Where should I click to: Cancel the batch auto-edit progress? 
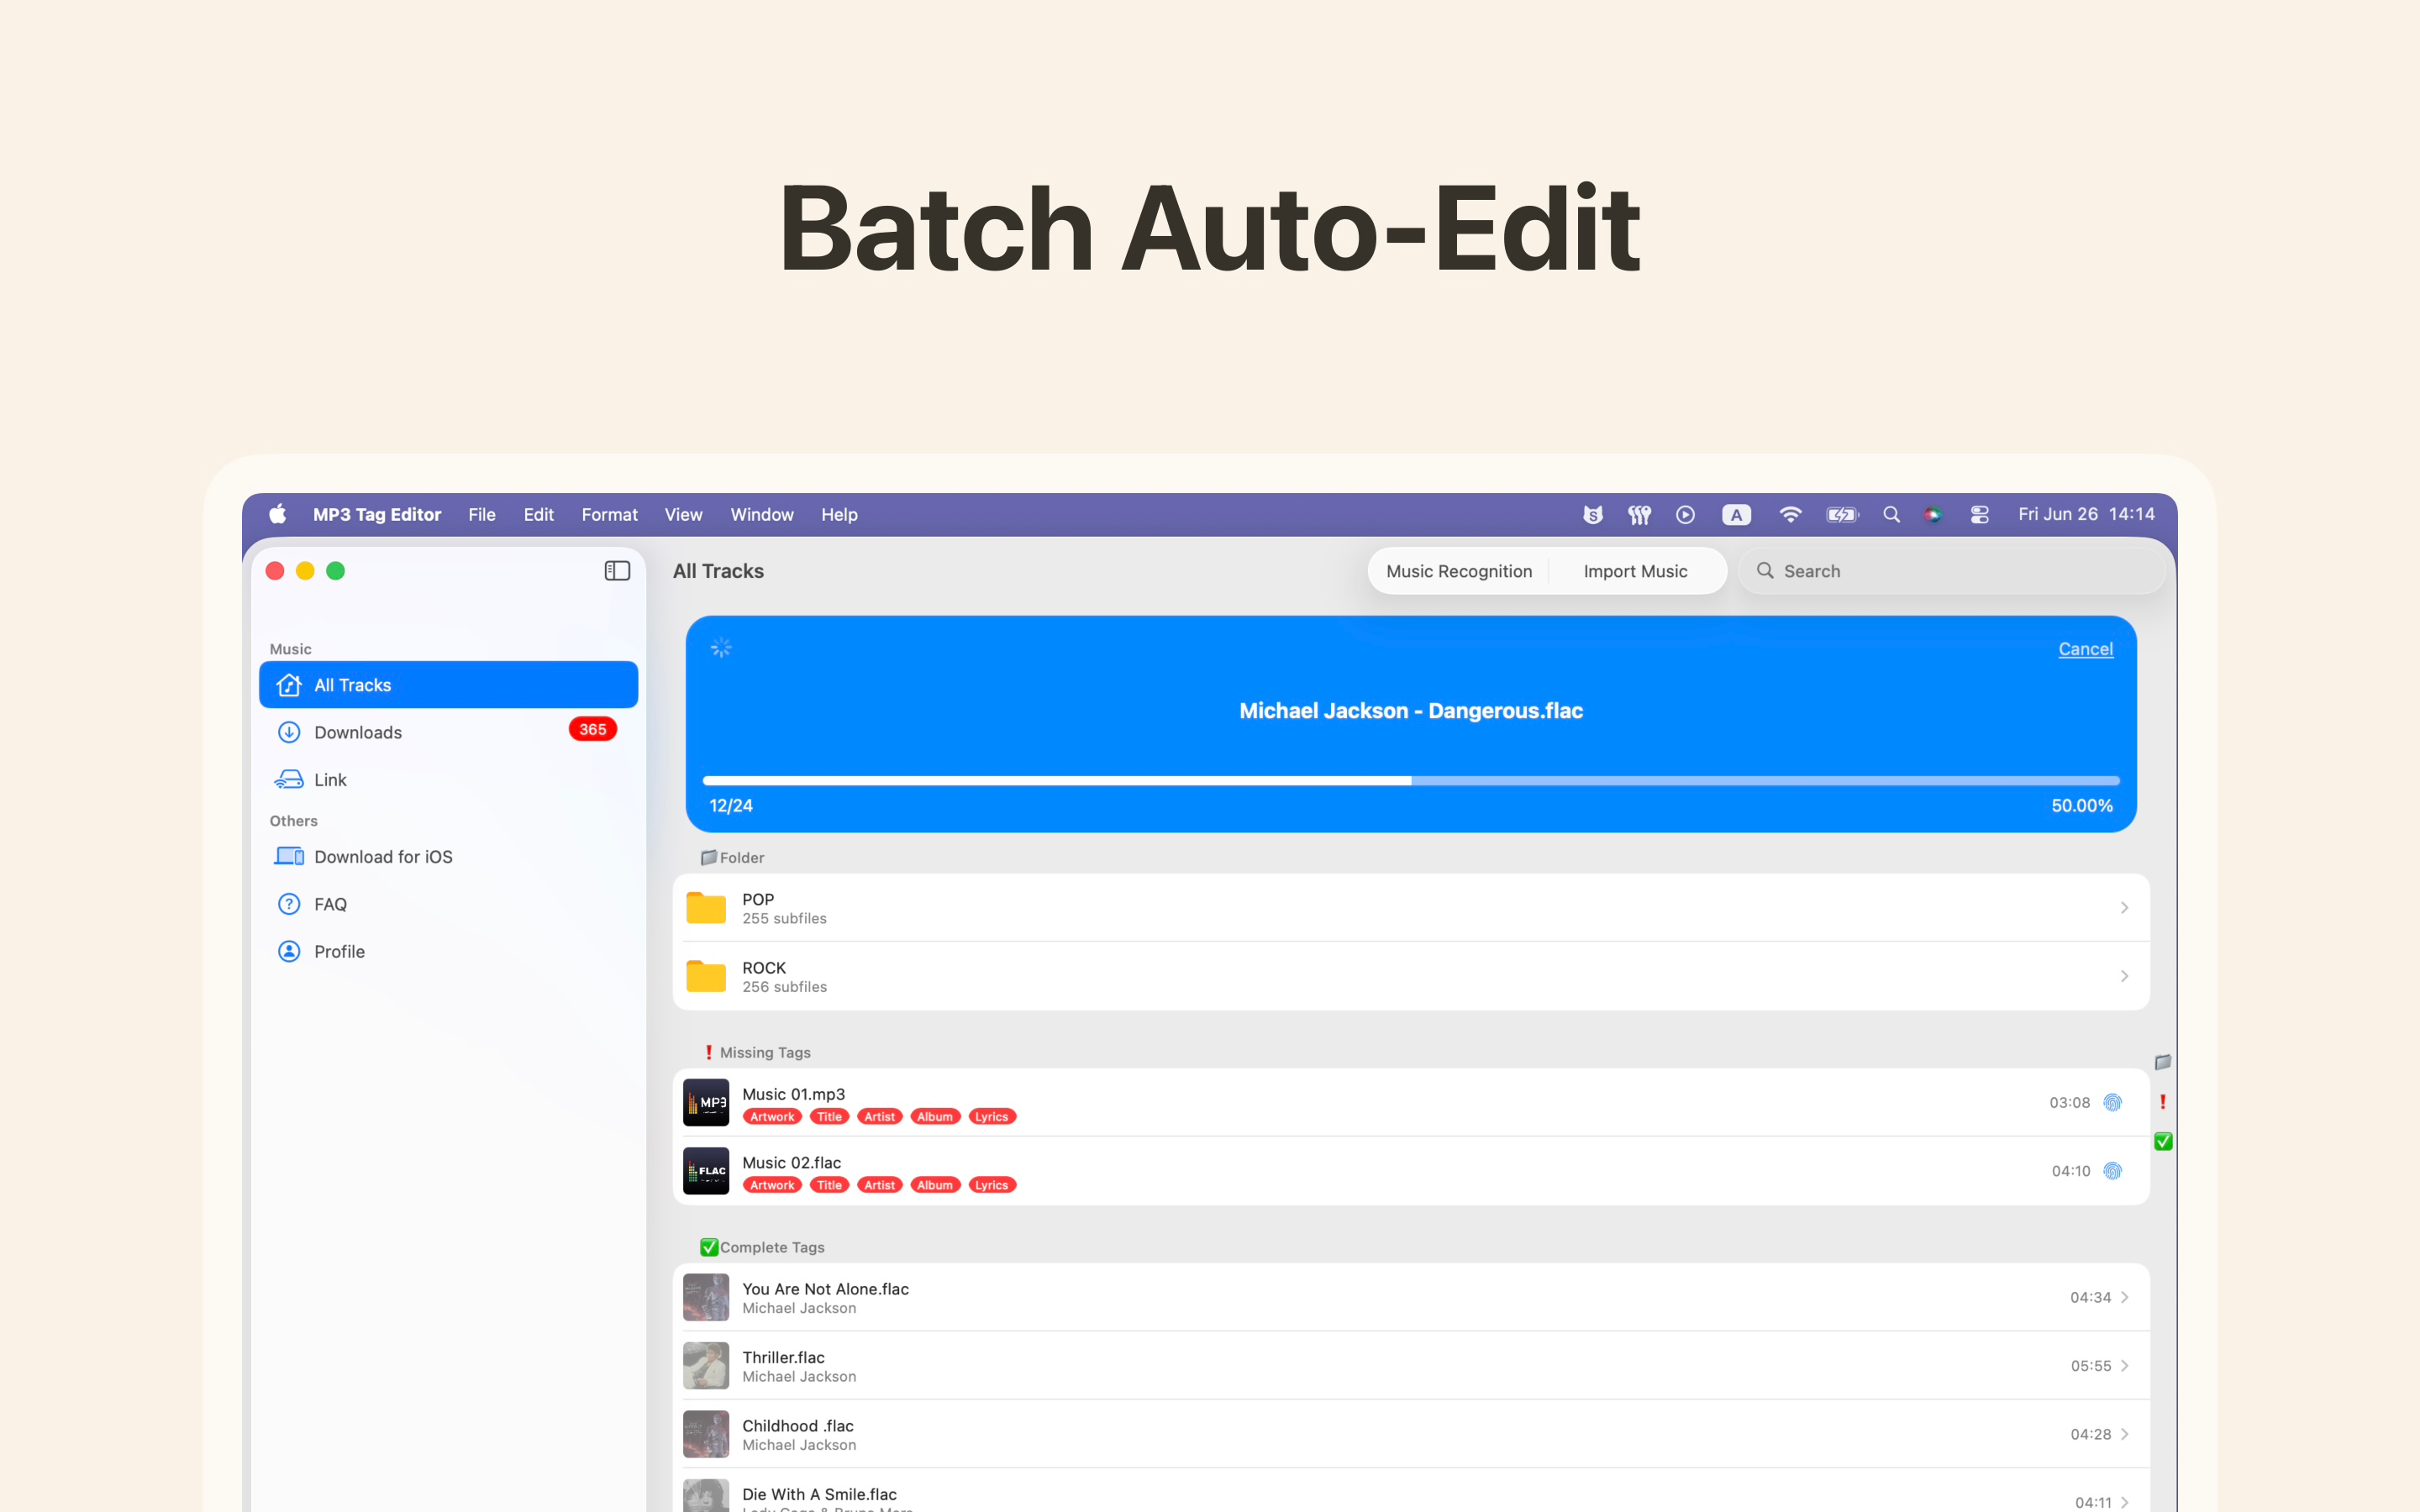(2085, 649)
